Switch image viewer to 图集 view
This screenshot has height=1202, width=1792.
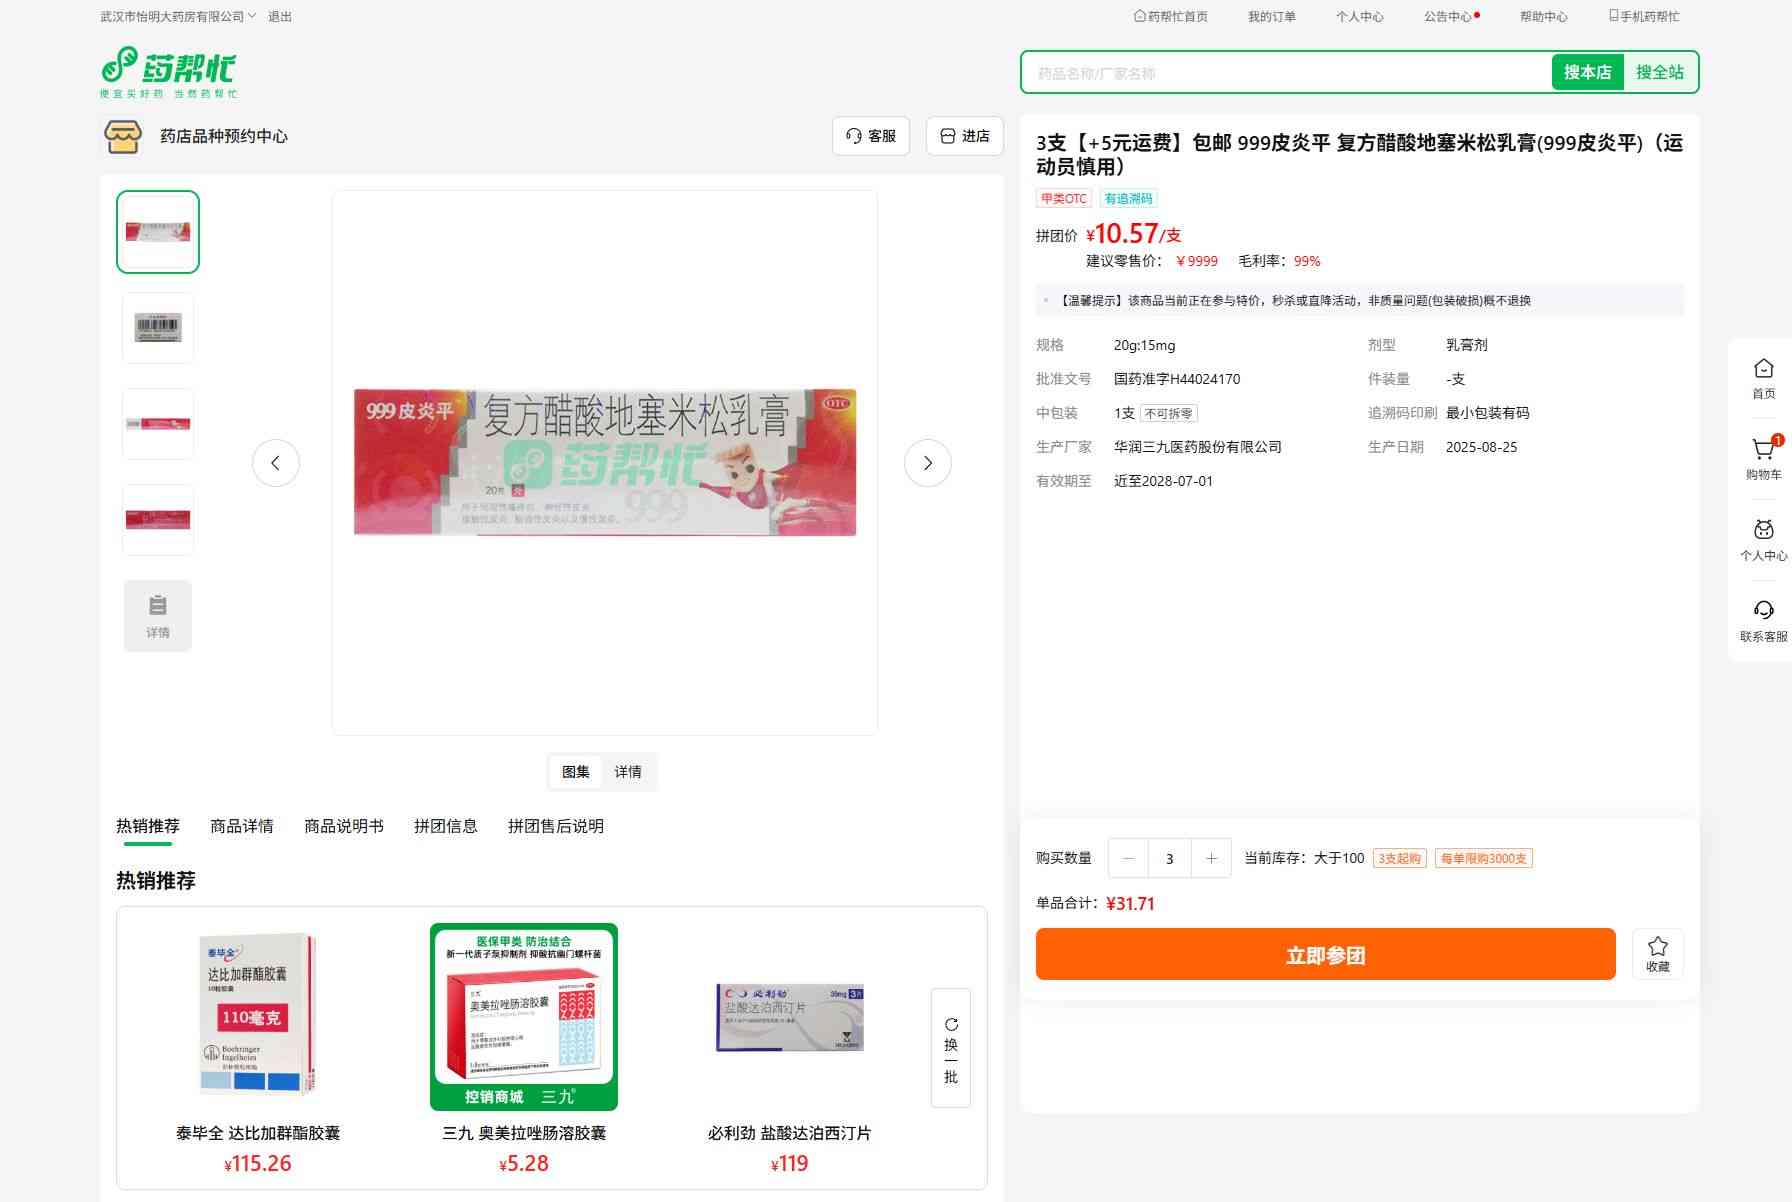(576, 772)
